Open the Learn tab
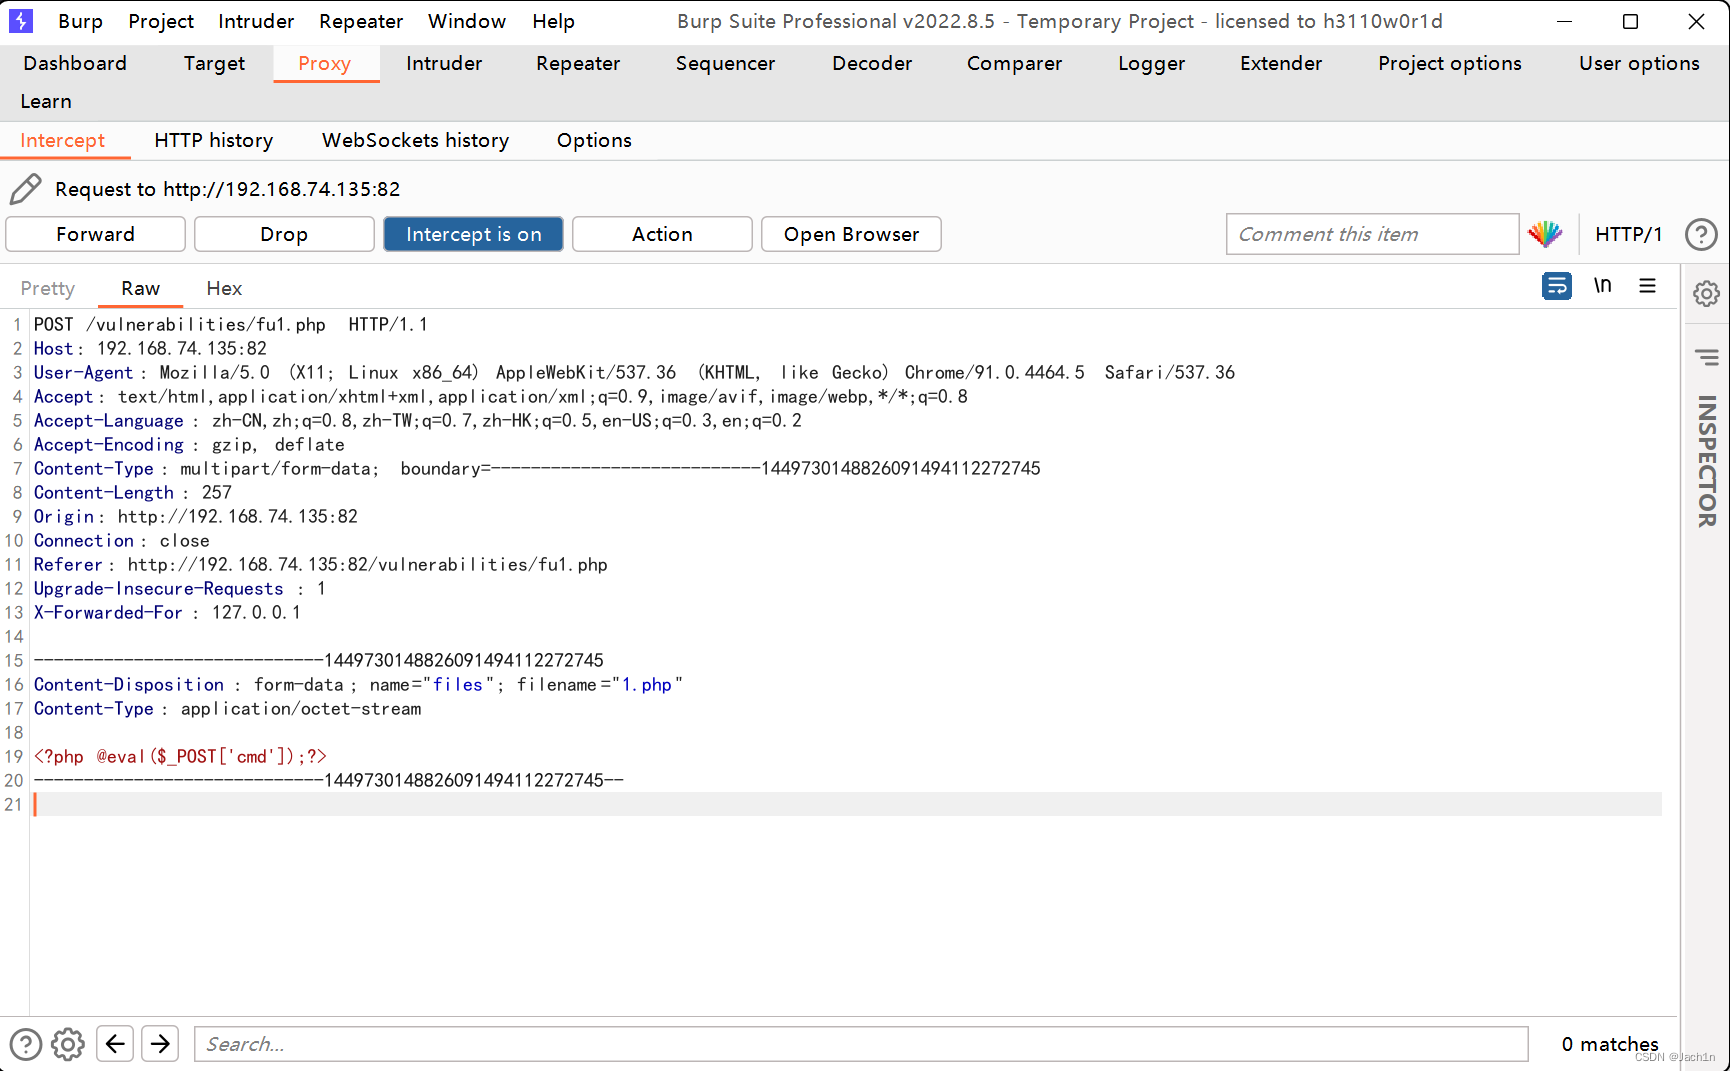Image resolution: width=1730 pixels, height=1071 pixels. (46, 101)
